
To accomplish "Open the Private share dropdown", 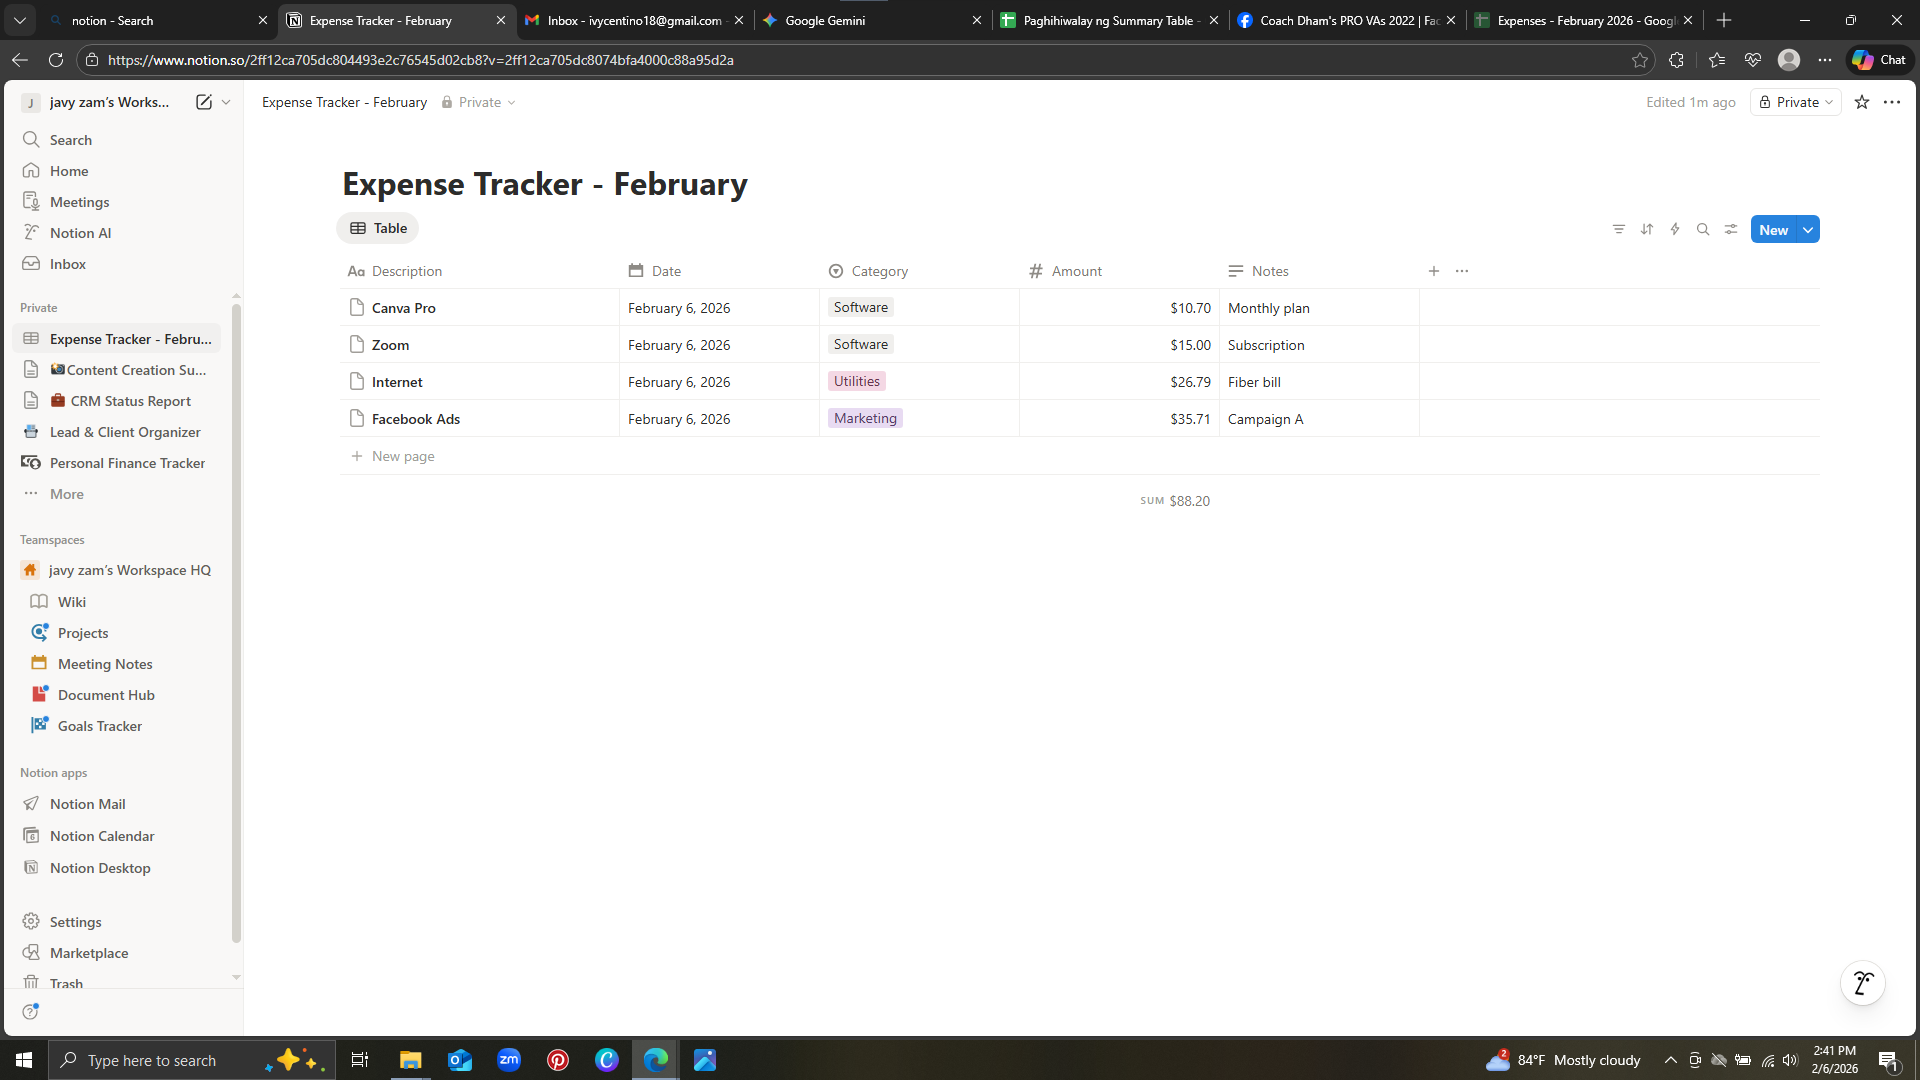I will click(1796, 102).
